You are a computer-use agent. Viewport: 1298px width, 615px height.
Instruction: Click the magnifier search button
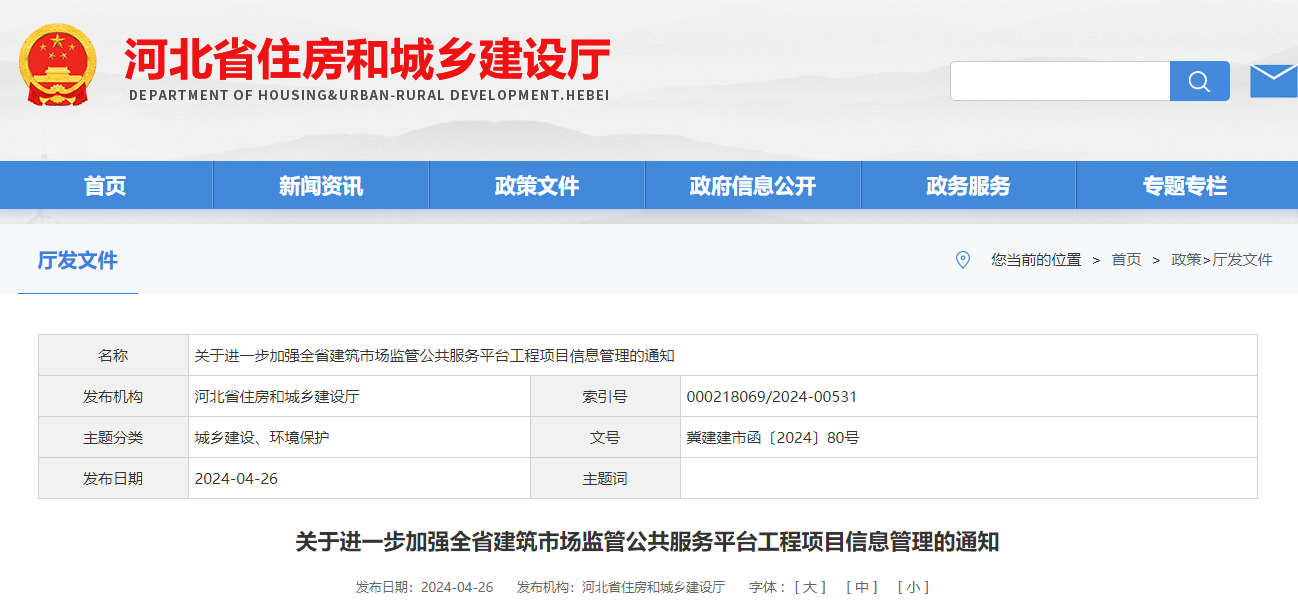click(x=1200, y=81)
